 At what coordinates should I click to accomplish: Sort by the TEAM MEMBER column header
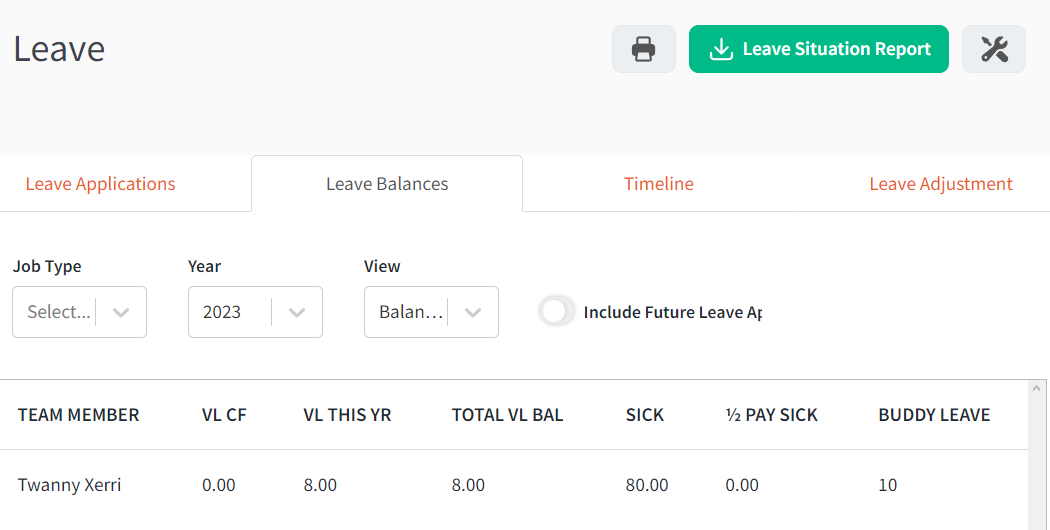78,415
